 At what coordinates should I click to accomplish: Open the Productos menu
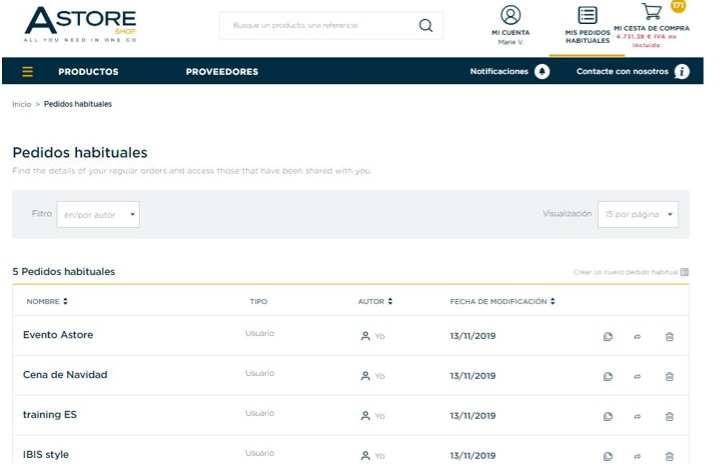[88, 72]
